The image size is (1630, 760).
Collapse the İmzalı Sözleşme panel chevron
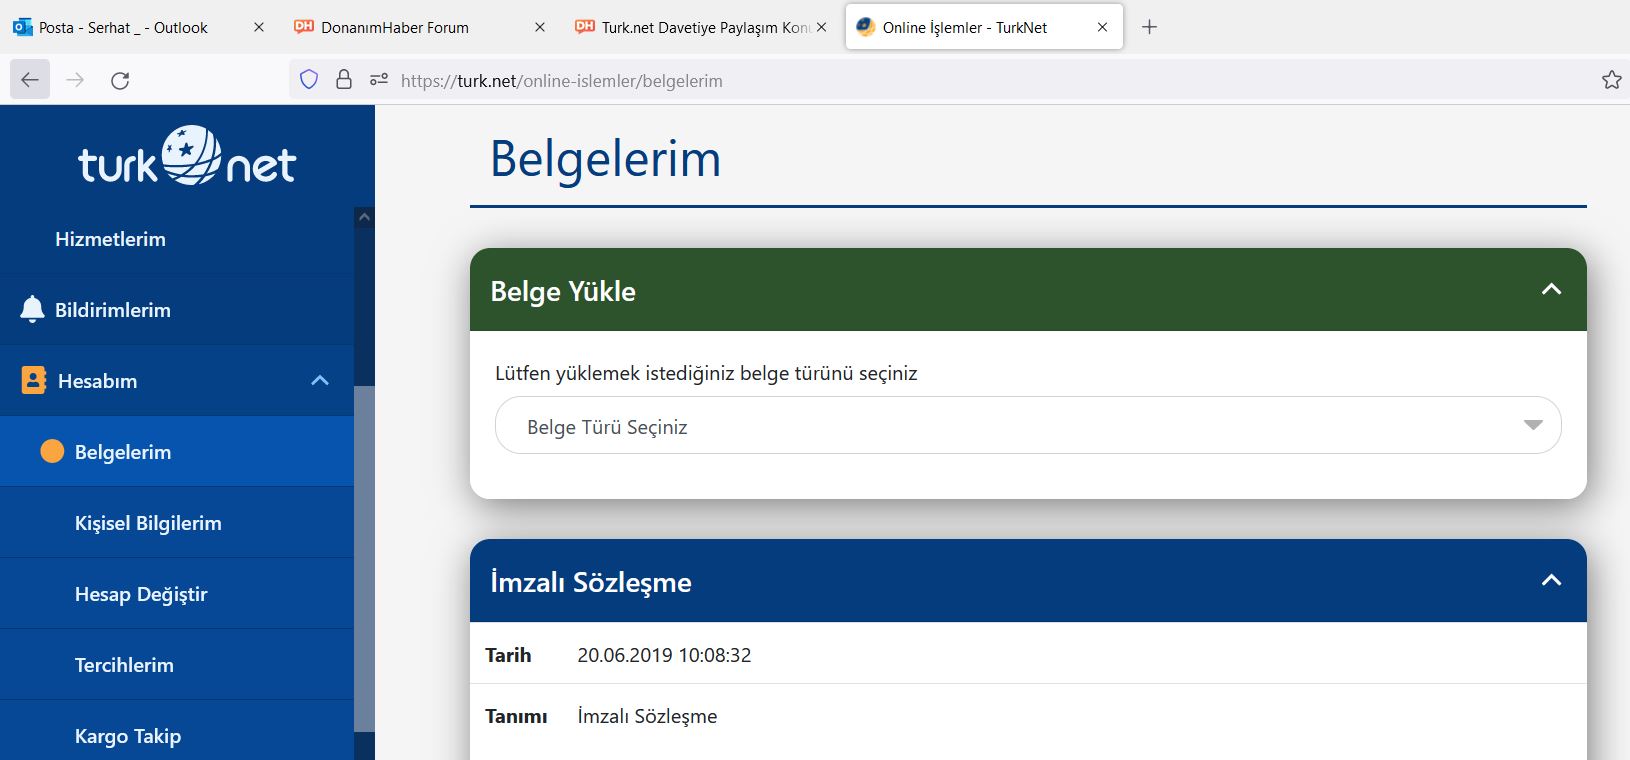point(1551,580)
